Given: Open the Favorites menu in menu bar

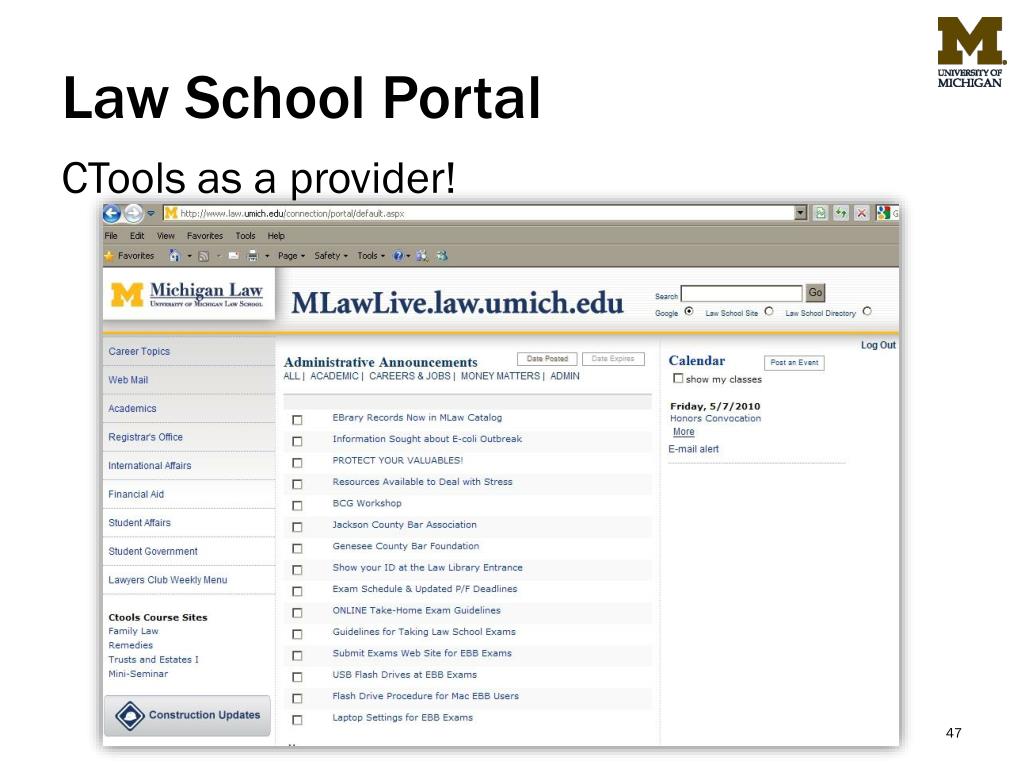Looking at the screenshot, I should (204, 236).
